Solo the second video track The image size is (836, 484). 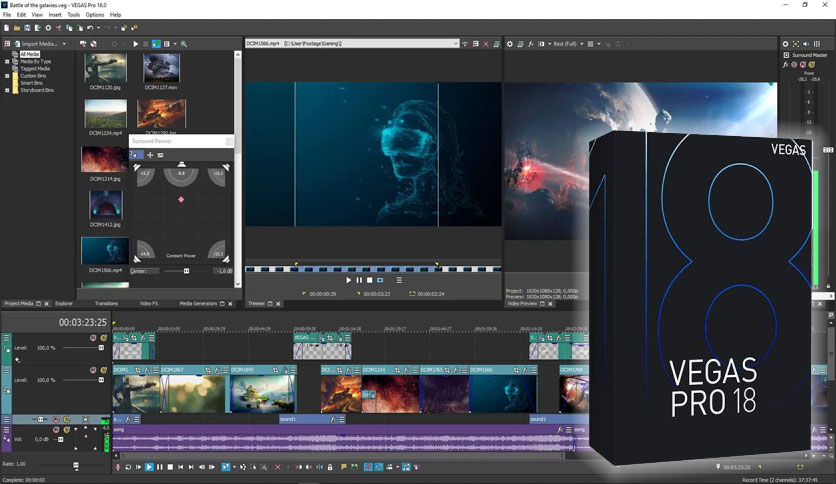click(101, 369)
